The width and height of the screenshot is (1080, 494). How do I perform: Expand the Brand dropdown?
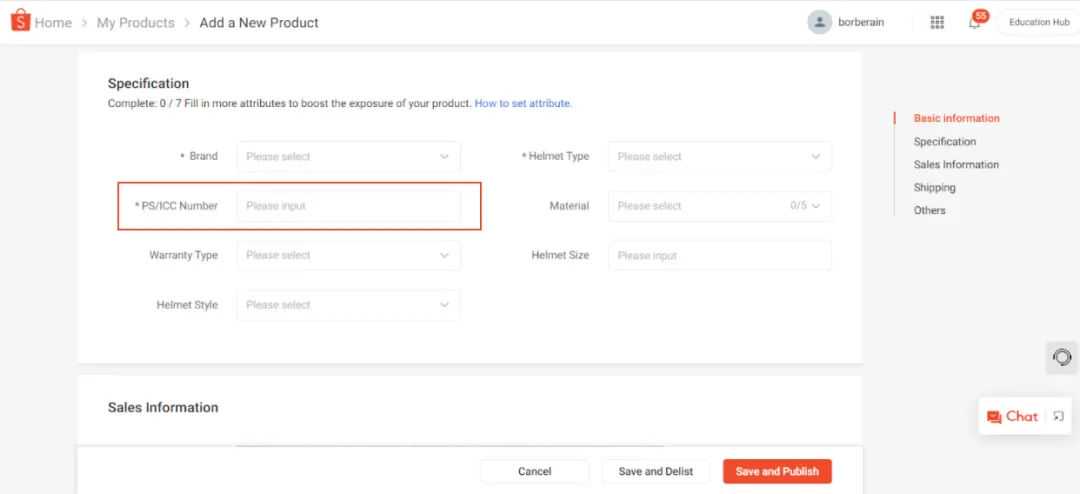tap(349, 156)
